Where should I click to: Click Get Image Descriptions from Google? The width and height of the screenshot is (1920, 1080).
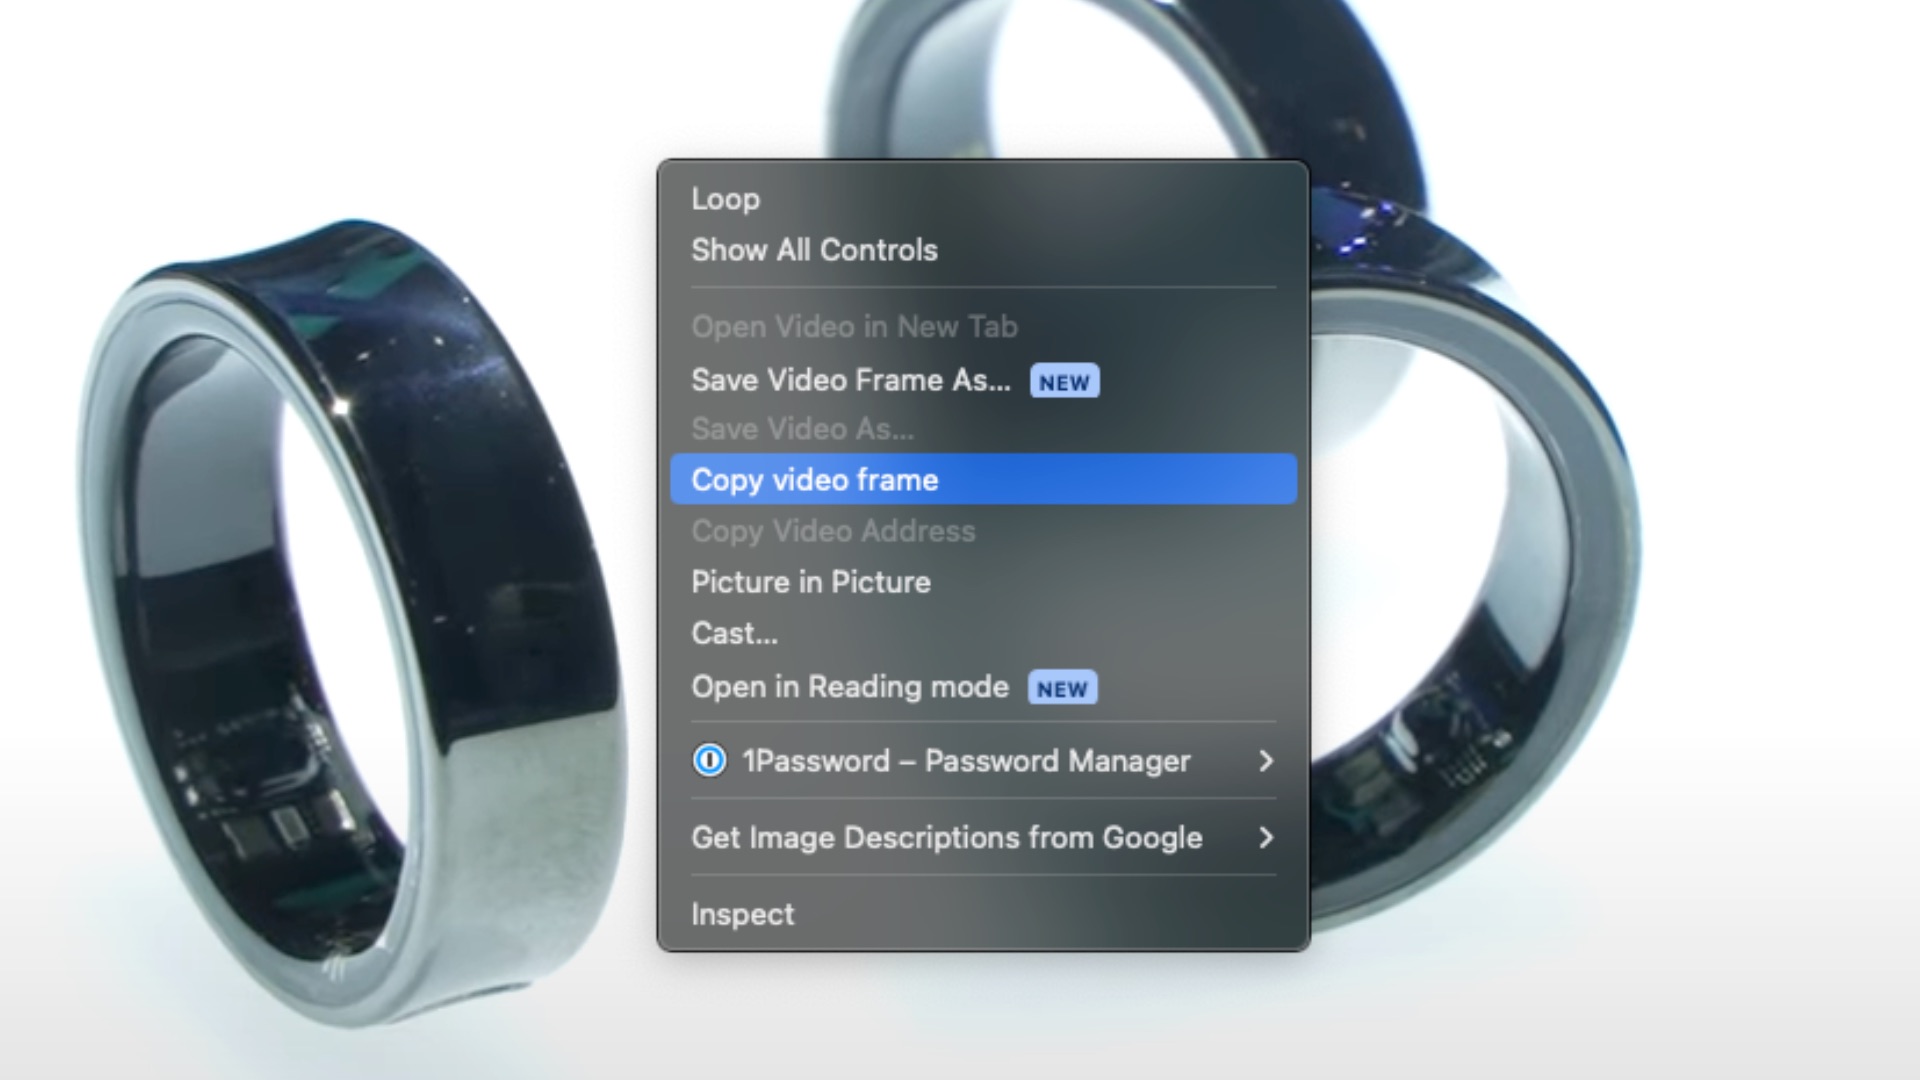coord(946,838)
